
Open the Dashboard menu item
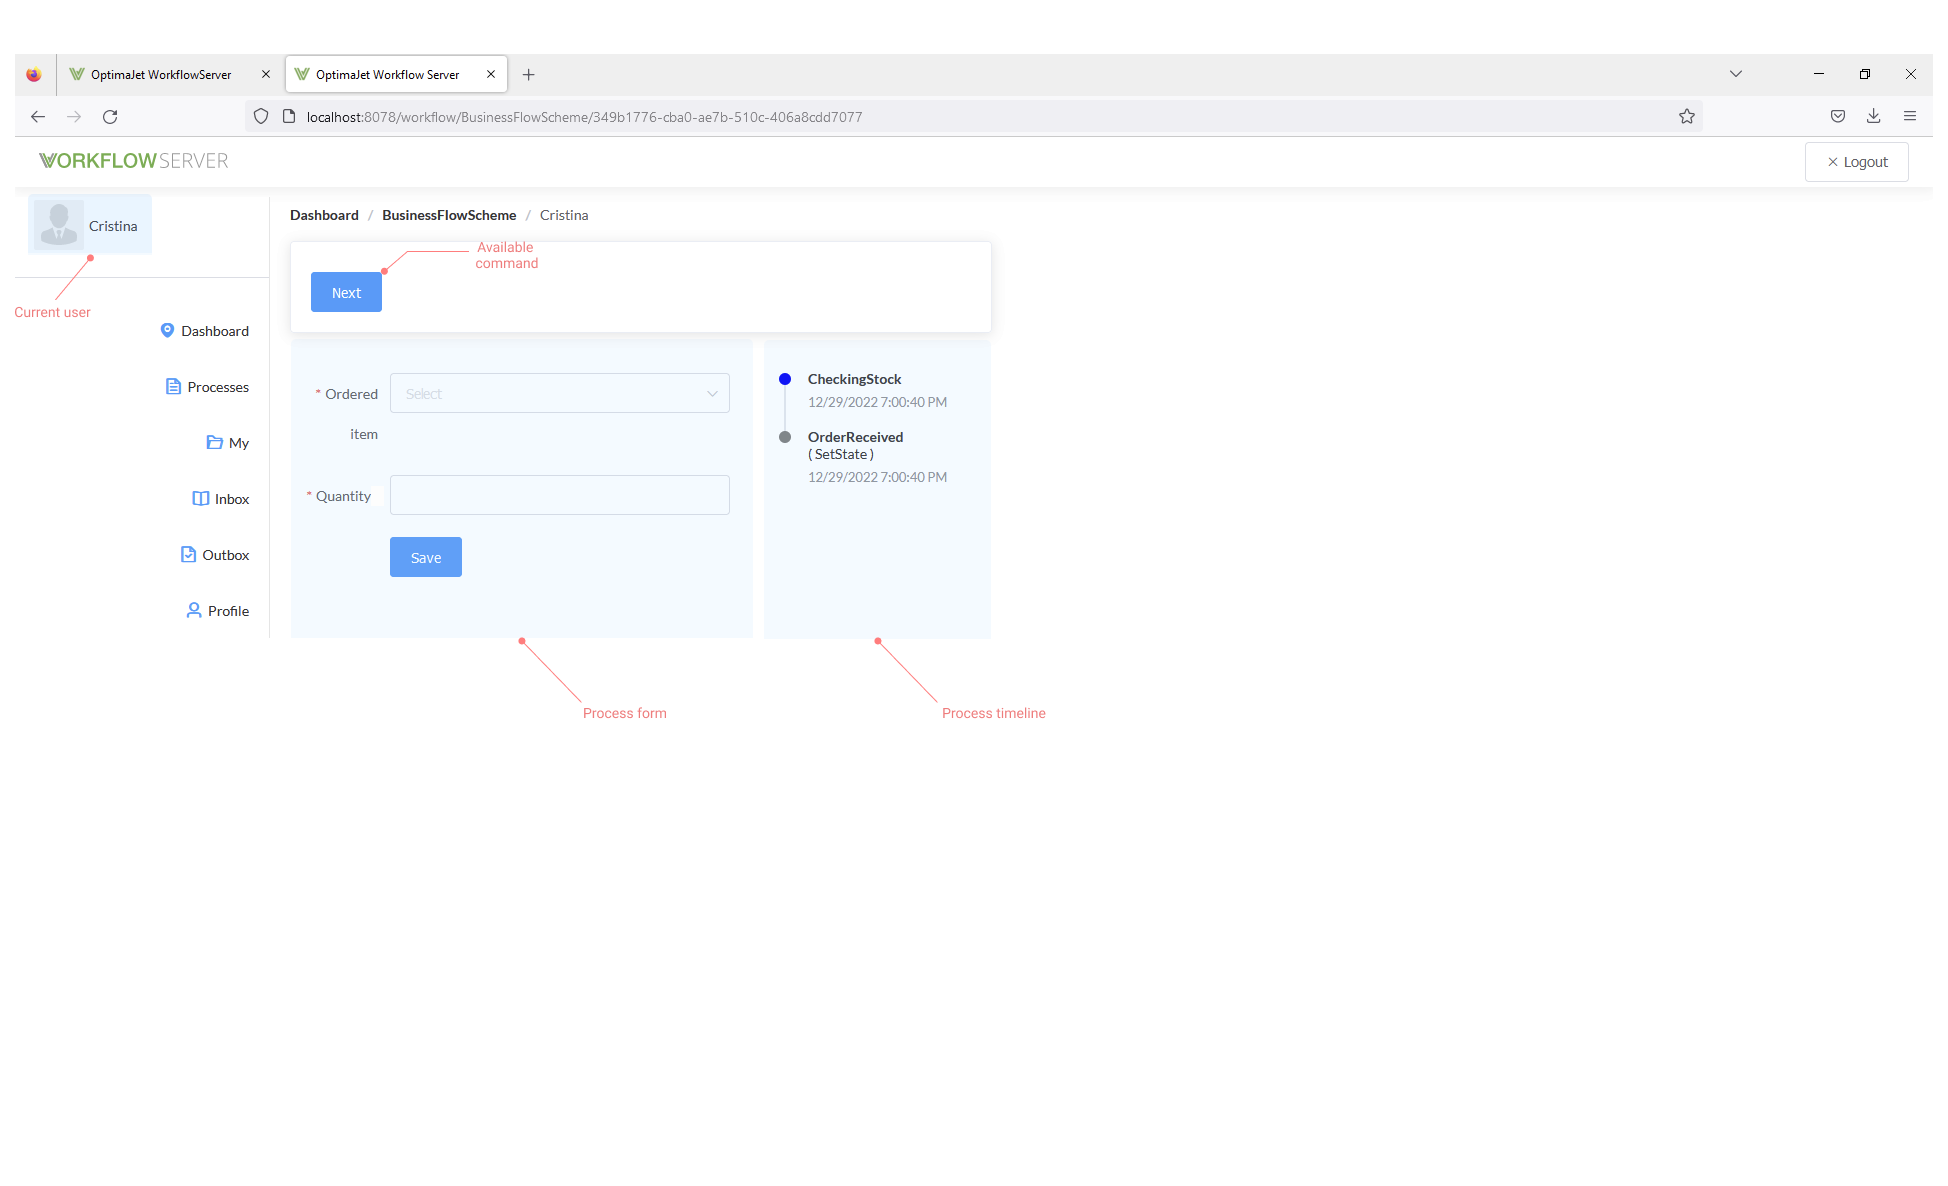[205, 331]
